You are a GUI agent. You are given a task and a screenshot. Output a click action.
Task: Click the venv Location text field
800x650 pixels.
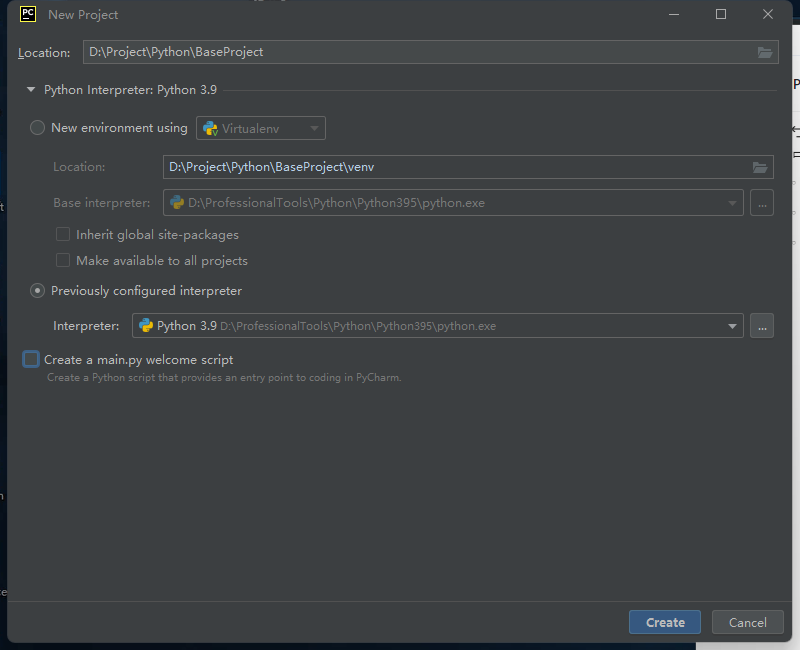point(468,167)
